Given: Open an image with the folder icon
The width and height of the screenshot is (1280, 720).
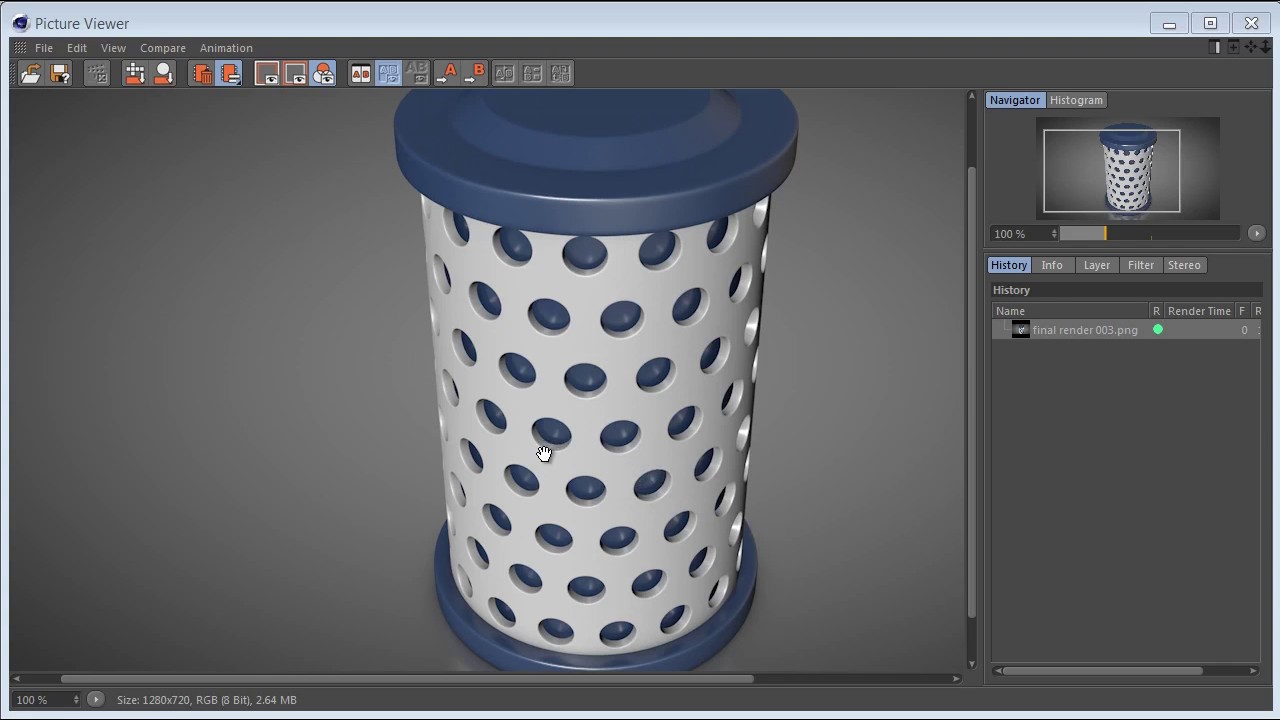Looking at the screenshot, I should pos(31,73).
